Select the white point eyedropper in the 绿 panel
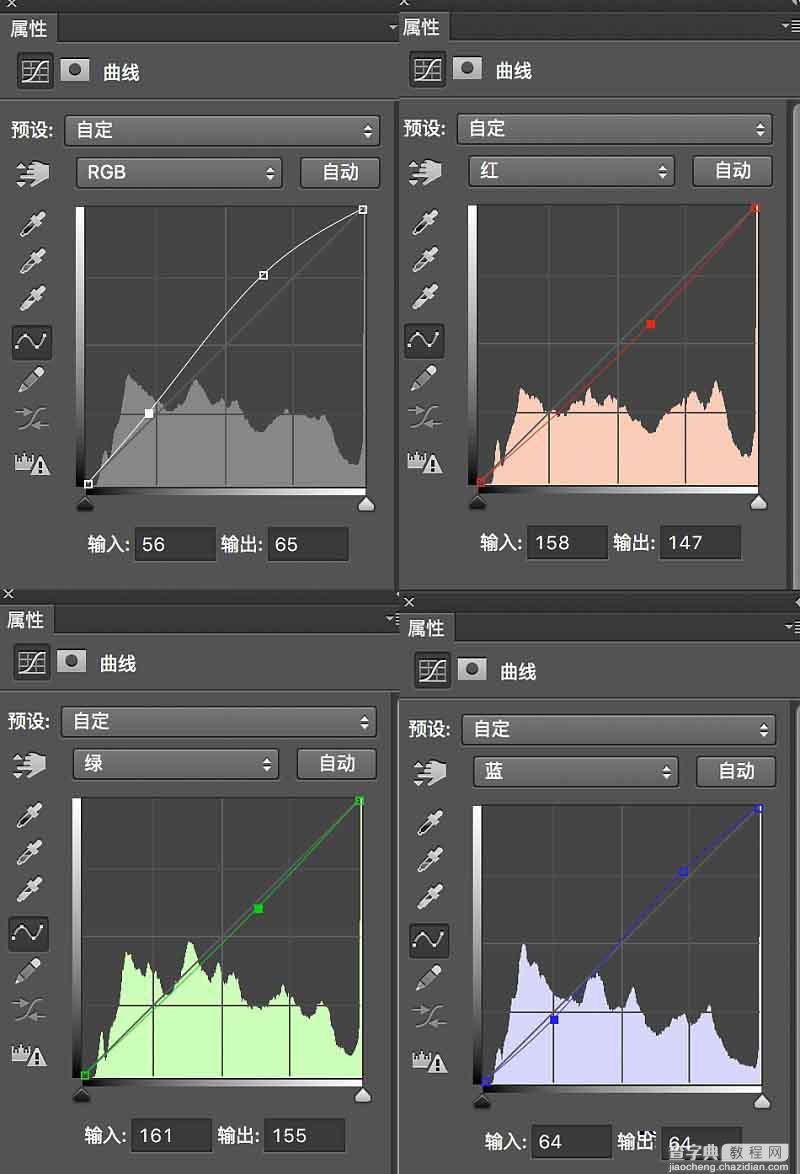This screenshot has width=800, height=1174. point(29,888)
